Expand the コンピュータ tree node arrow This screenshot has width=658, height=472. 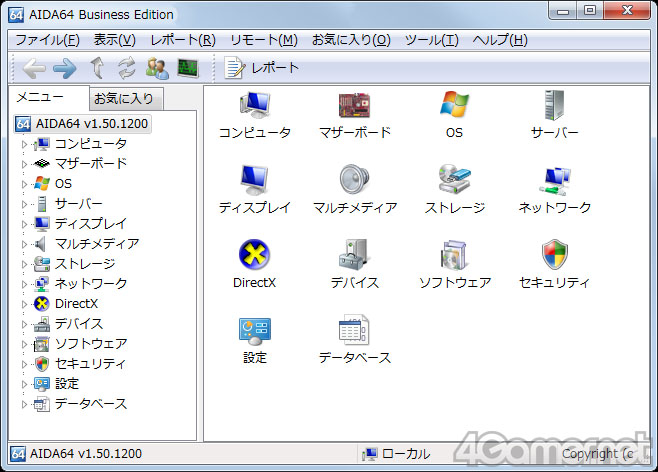(24, 144)
